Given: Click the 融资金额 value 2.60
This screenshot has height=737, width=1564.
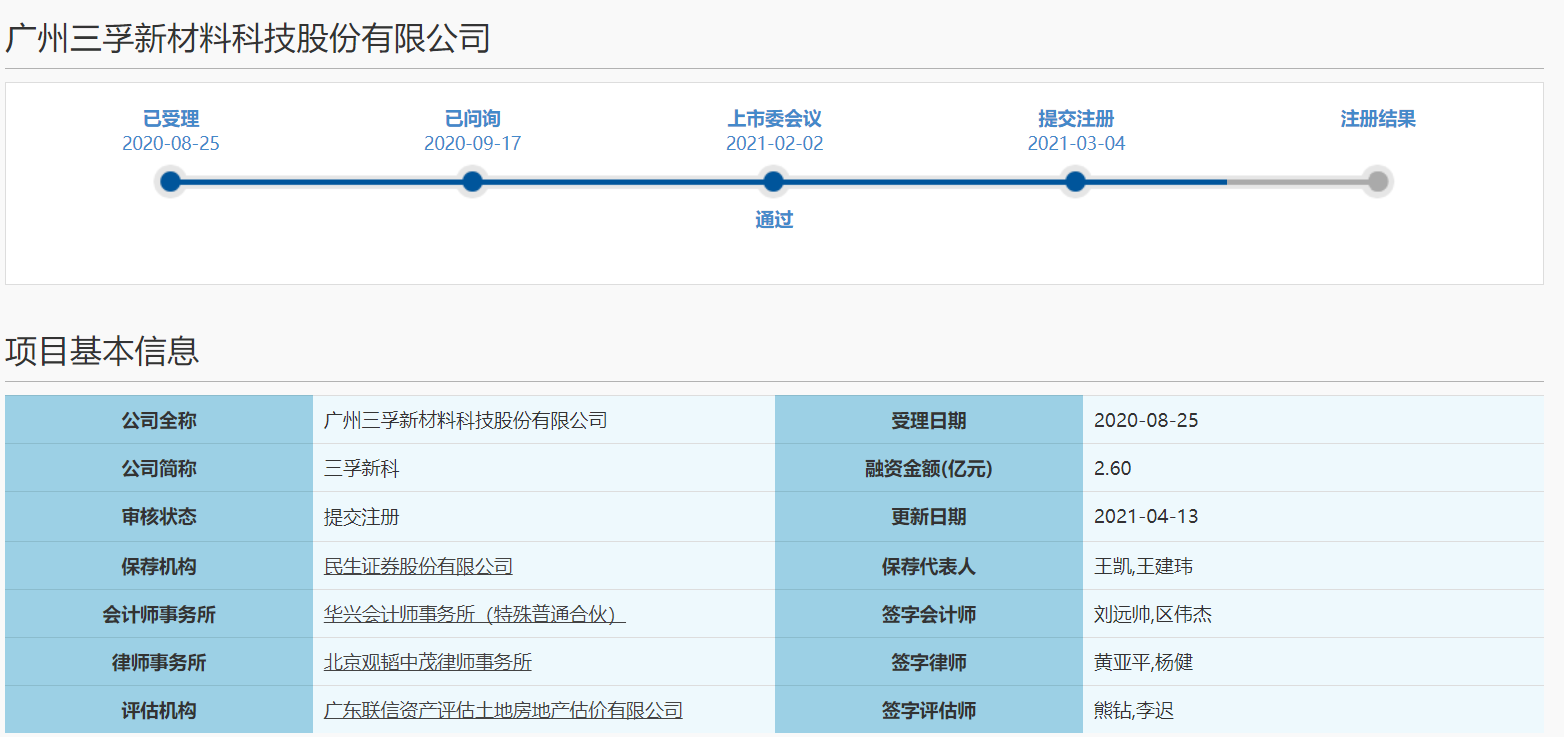Looking at the screenshot, I should pyautogui.click(x=1112, y=469).
